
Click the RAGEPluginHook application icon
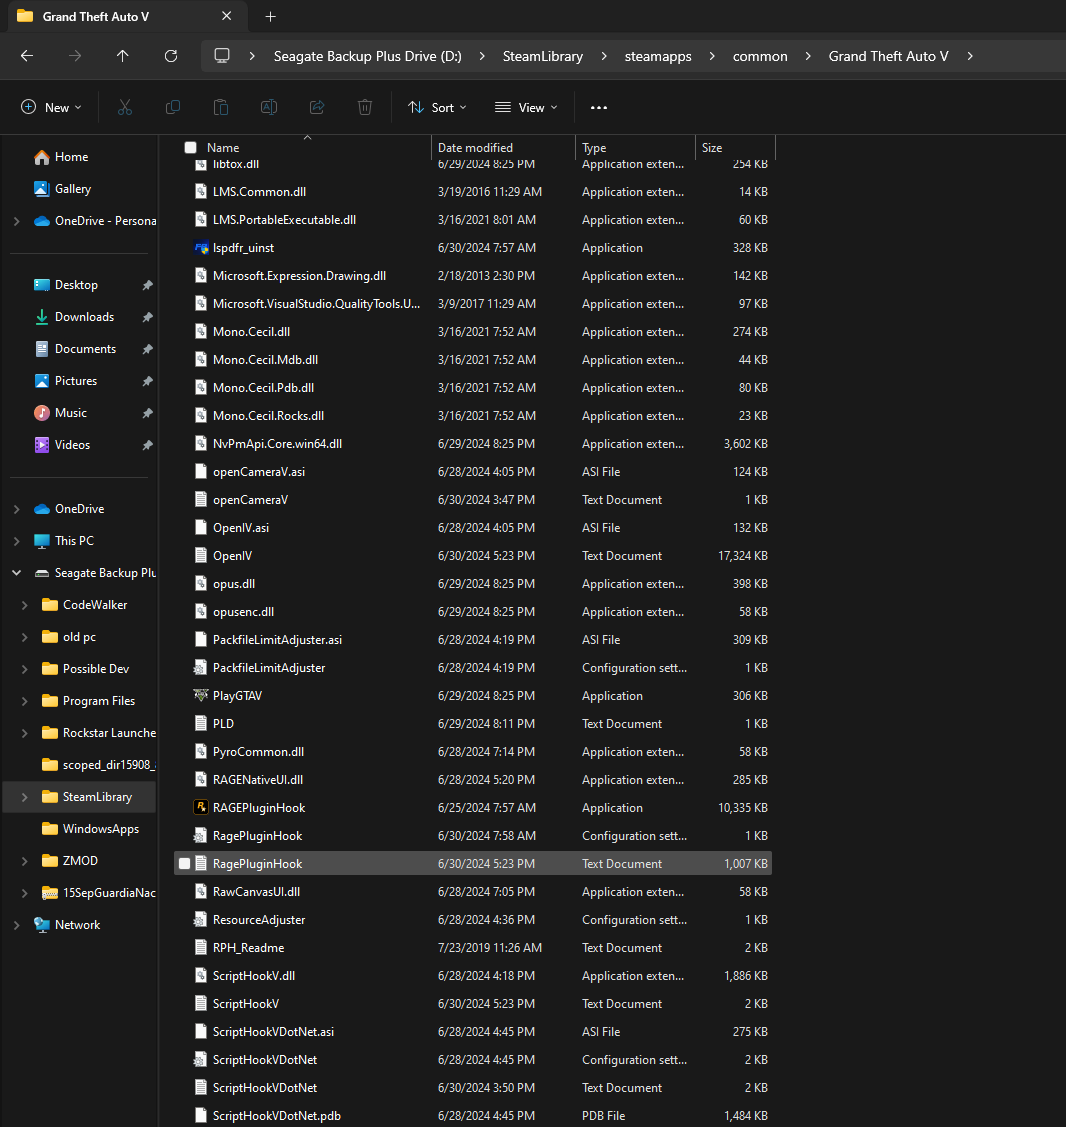pos(201,808)
